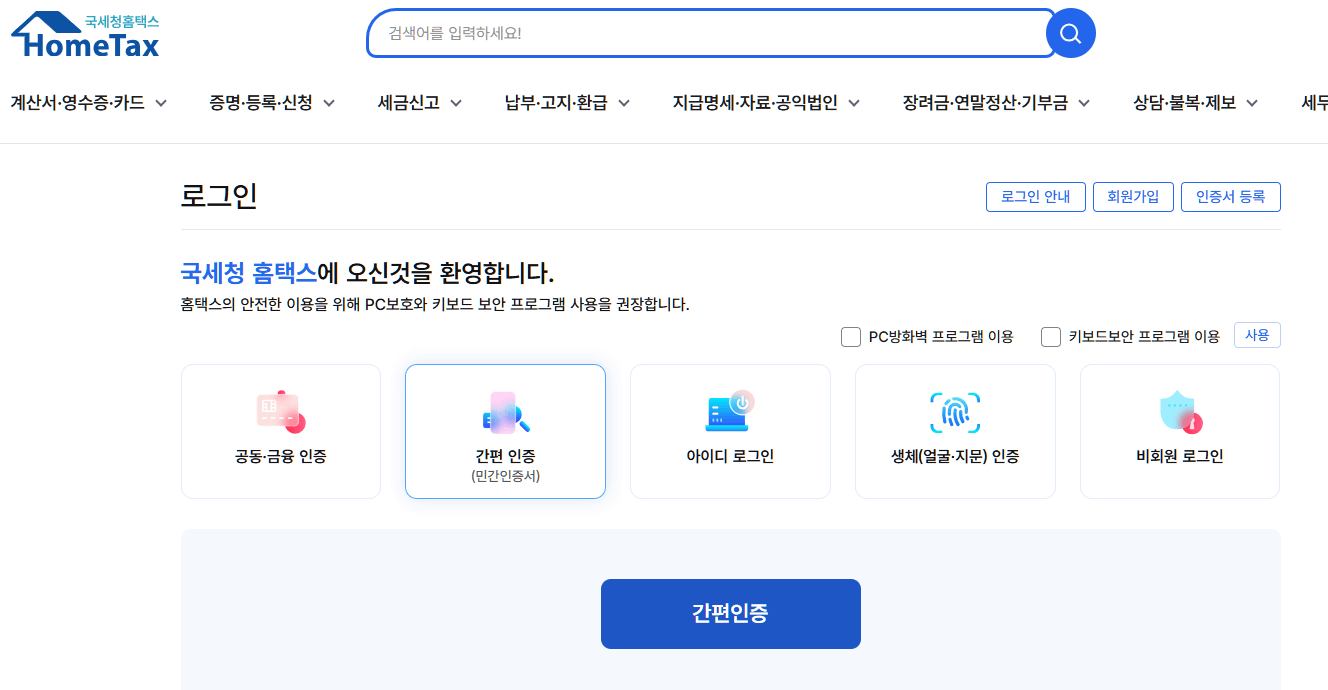1328x690 pixels.
Task: Choose the 간편 인증 simple authentication icon
Action: click(x=505, y=410)
